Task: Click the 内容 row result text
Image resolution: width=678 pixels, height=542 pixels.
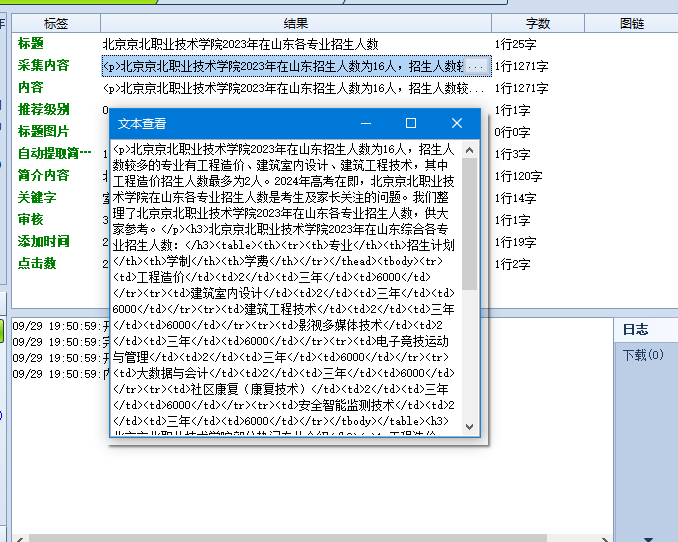Action: 294,88
